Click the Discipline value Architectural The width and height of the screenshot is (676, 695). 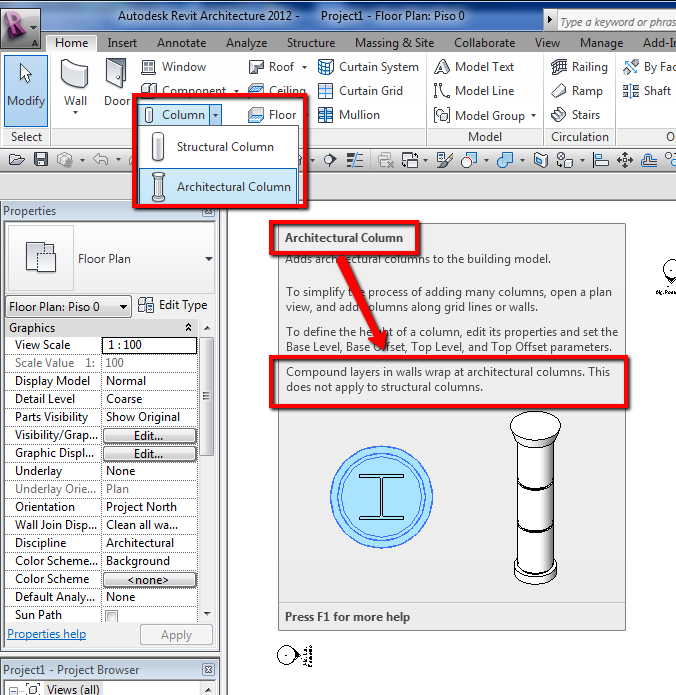(149, 543)
